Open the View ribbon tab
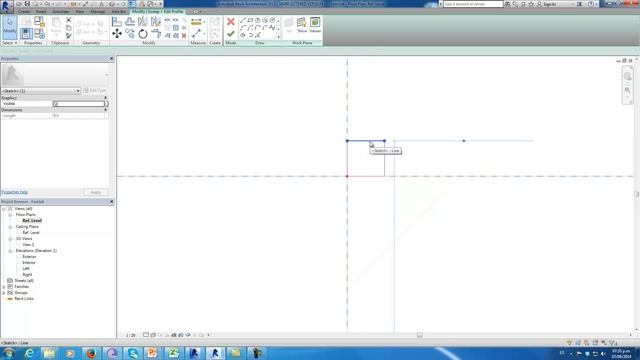The image size is (640, 360). (x=80, y=11)
